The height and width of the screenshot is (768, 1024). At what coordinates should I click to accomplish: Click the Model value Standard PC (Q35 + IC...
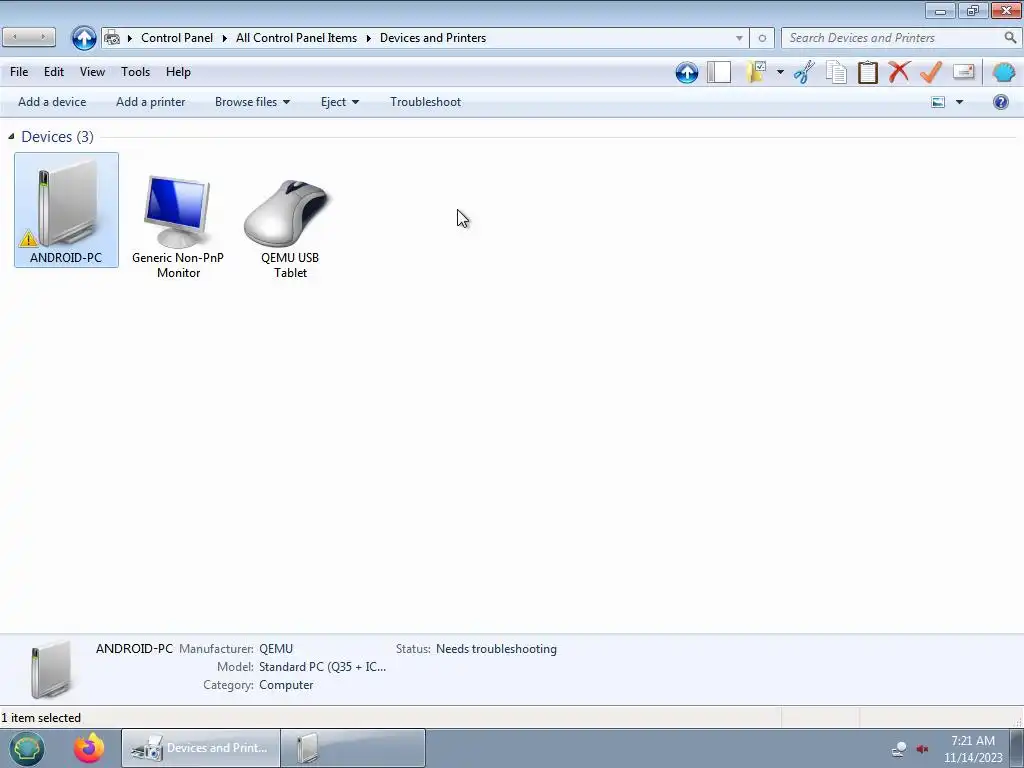click(322, 667)
